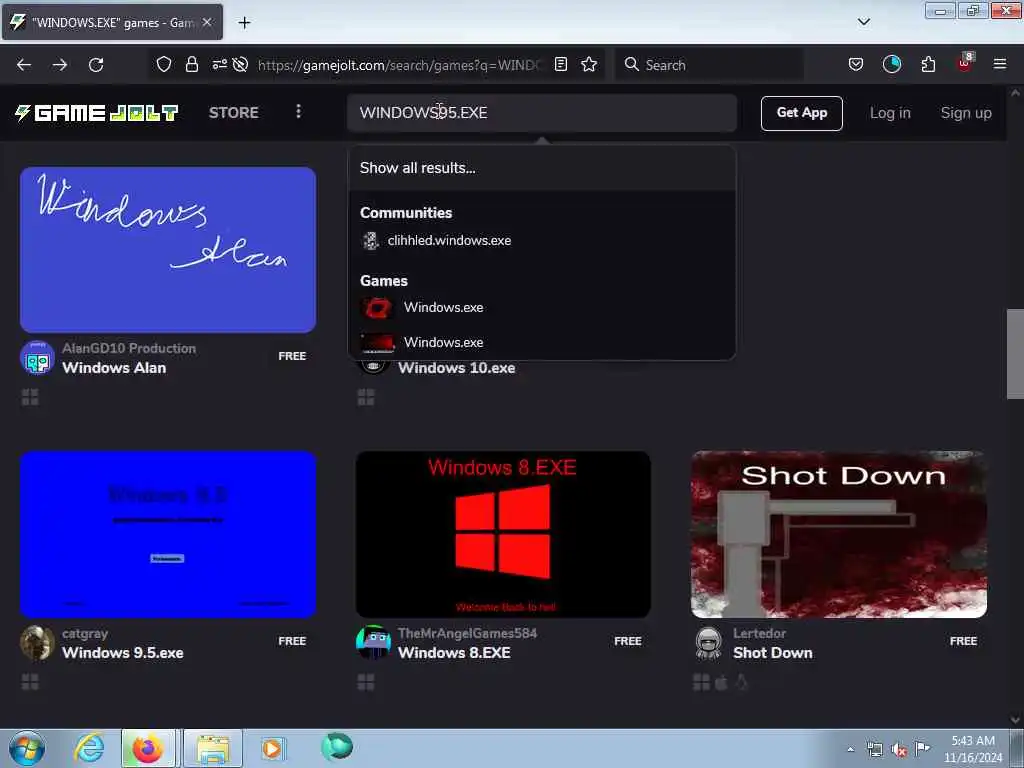
Task: Click the Action Center flag tray icon
Action: 922,749
